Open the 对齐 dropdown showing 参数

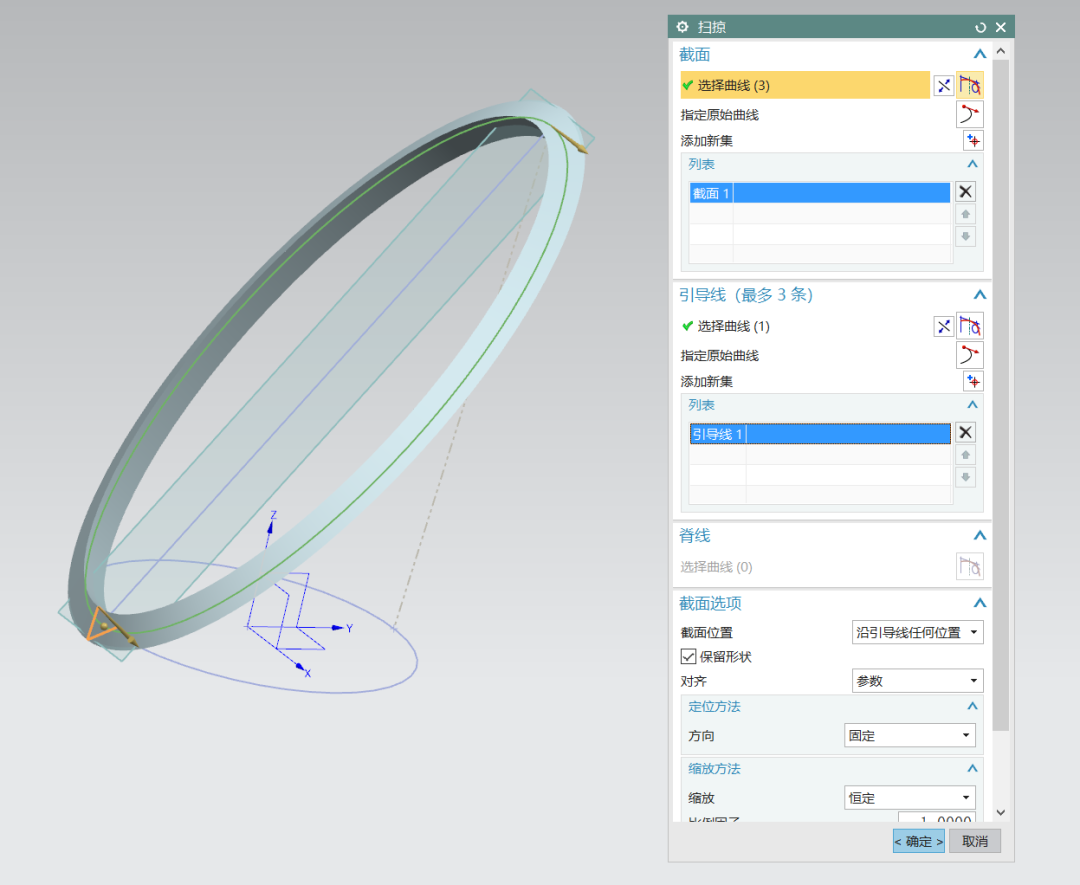coord(917,681)
